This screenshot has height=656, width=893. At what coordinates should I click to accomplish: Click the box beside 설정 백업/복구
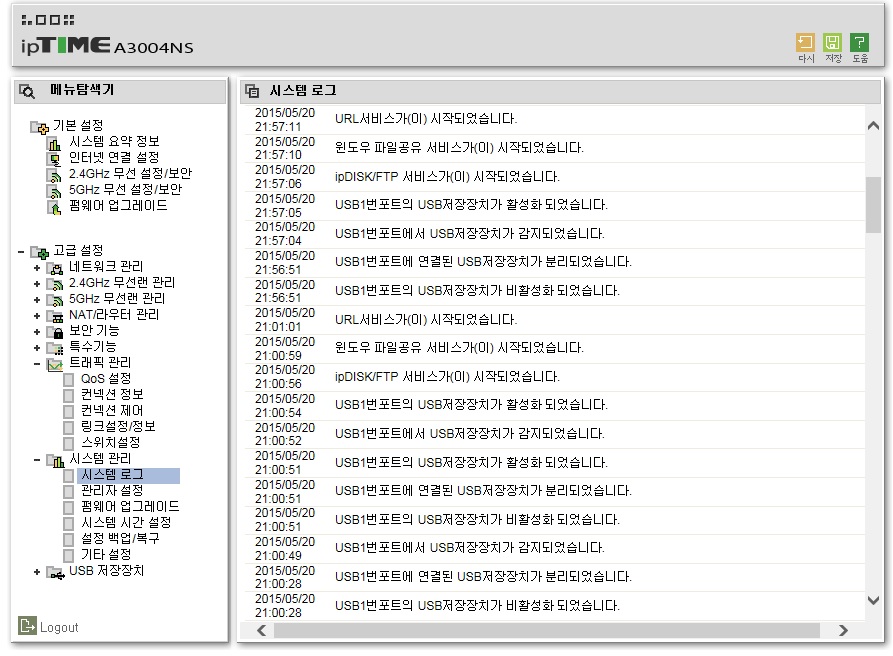click(68, 539)
